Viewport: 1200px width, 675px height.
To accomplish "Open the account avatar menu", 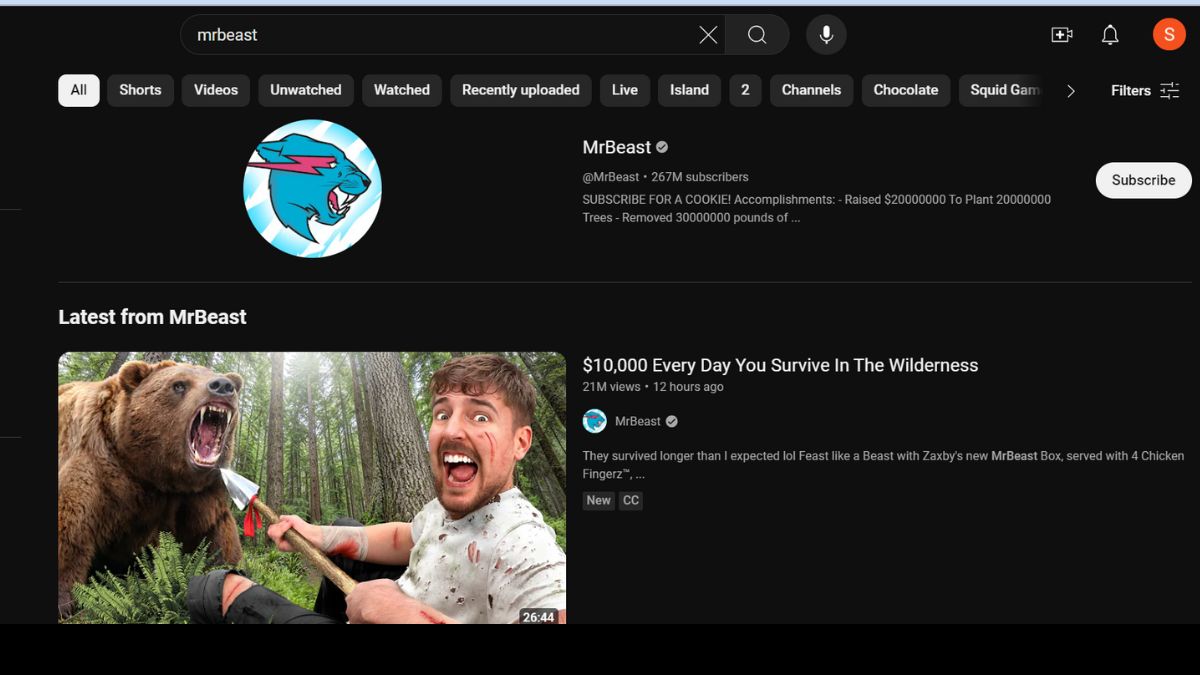I will 1168,35.
